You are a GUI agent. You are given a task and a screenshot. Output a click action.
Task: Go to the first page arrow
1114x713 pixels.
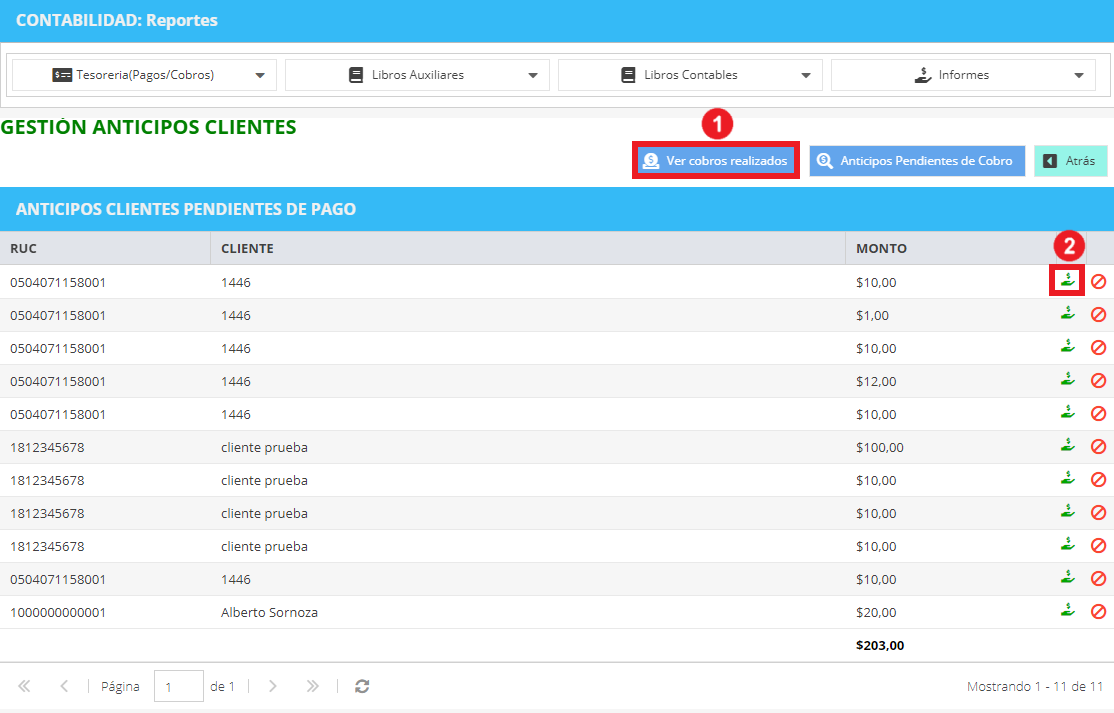[24, 686]
